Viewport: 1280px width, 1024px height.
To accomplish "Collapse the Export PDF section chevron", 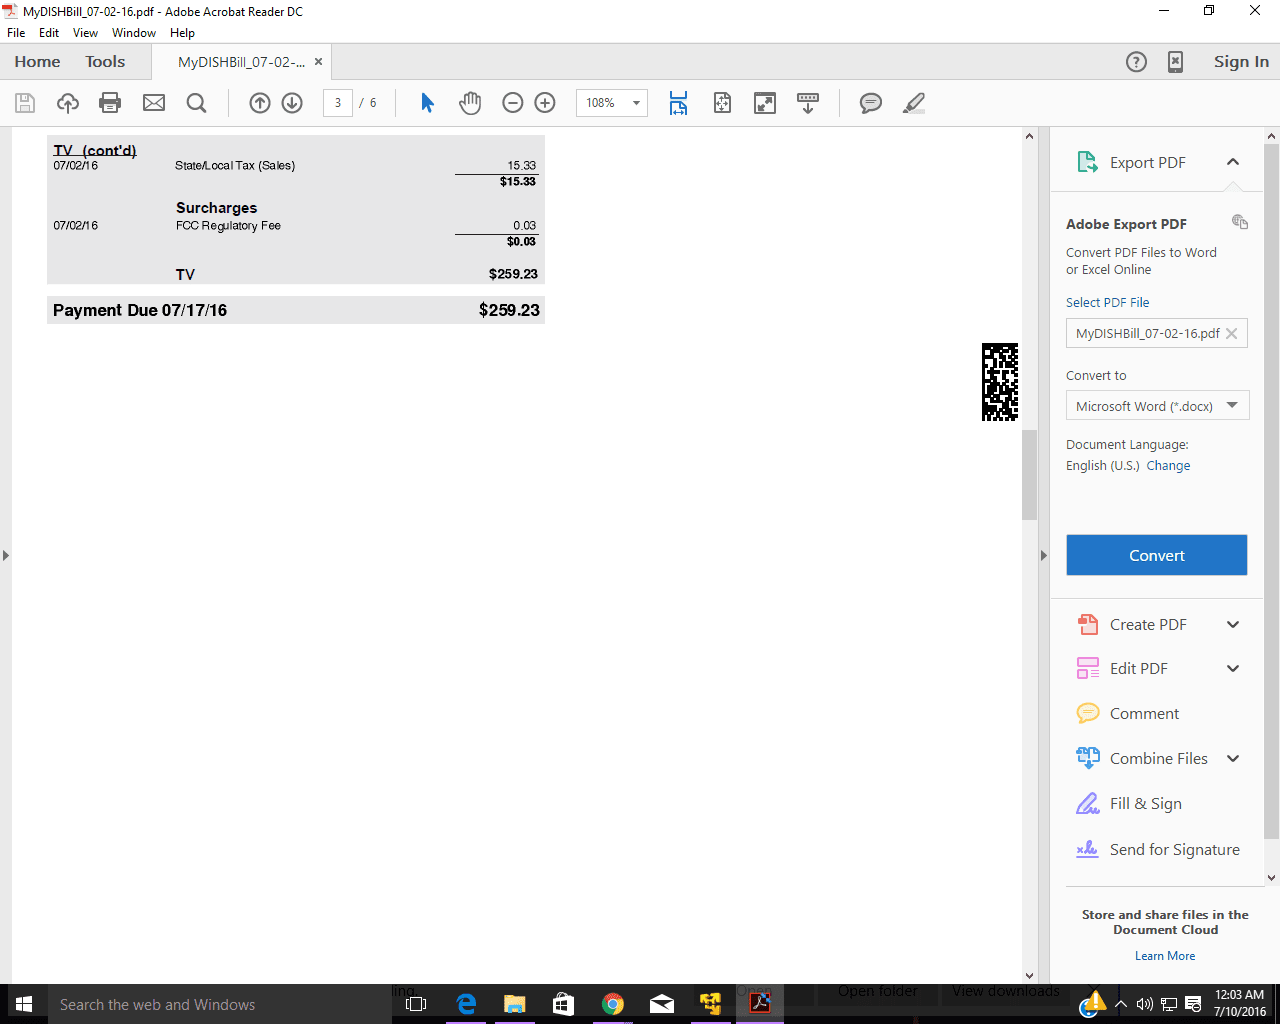I will [x=1233, y=162].
